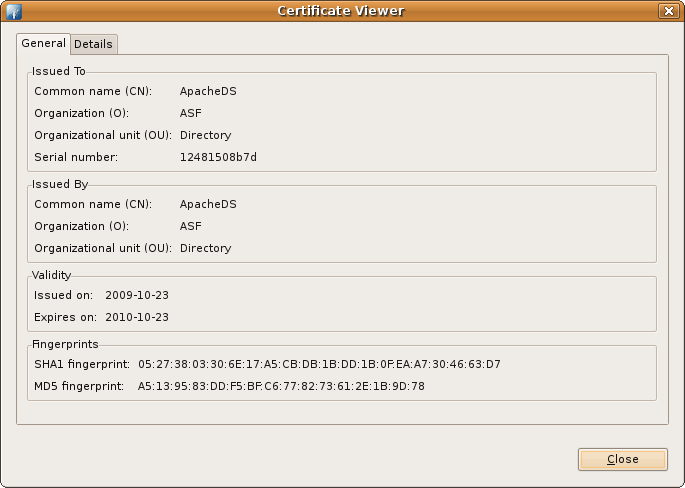685x488 pixels.
Task: Click Directory value under Issued By
Action: tap(205, 248)
